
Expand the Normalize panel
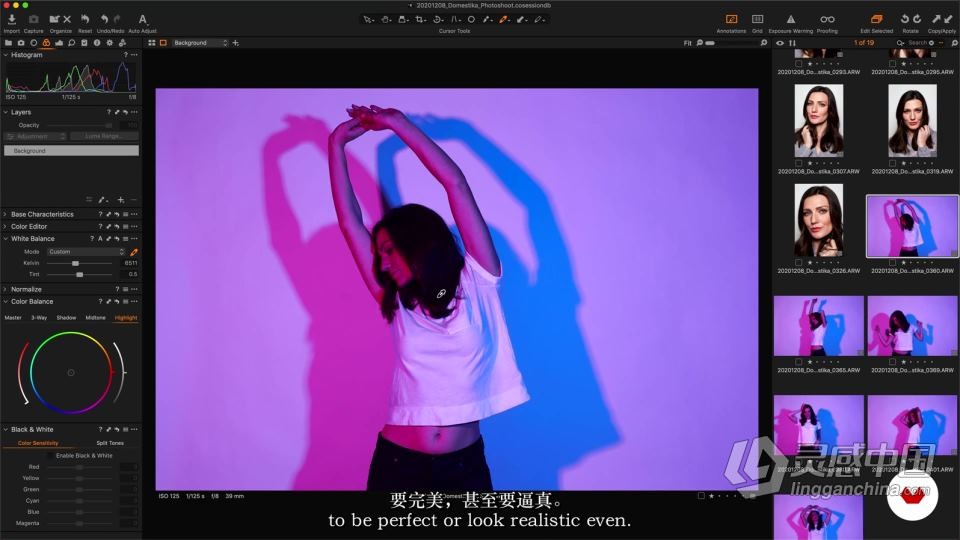[x=6, y=289]
